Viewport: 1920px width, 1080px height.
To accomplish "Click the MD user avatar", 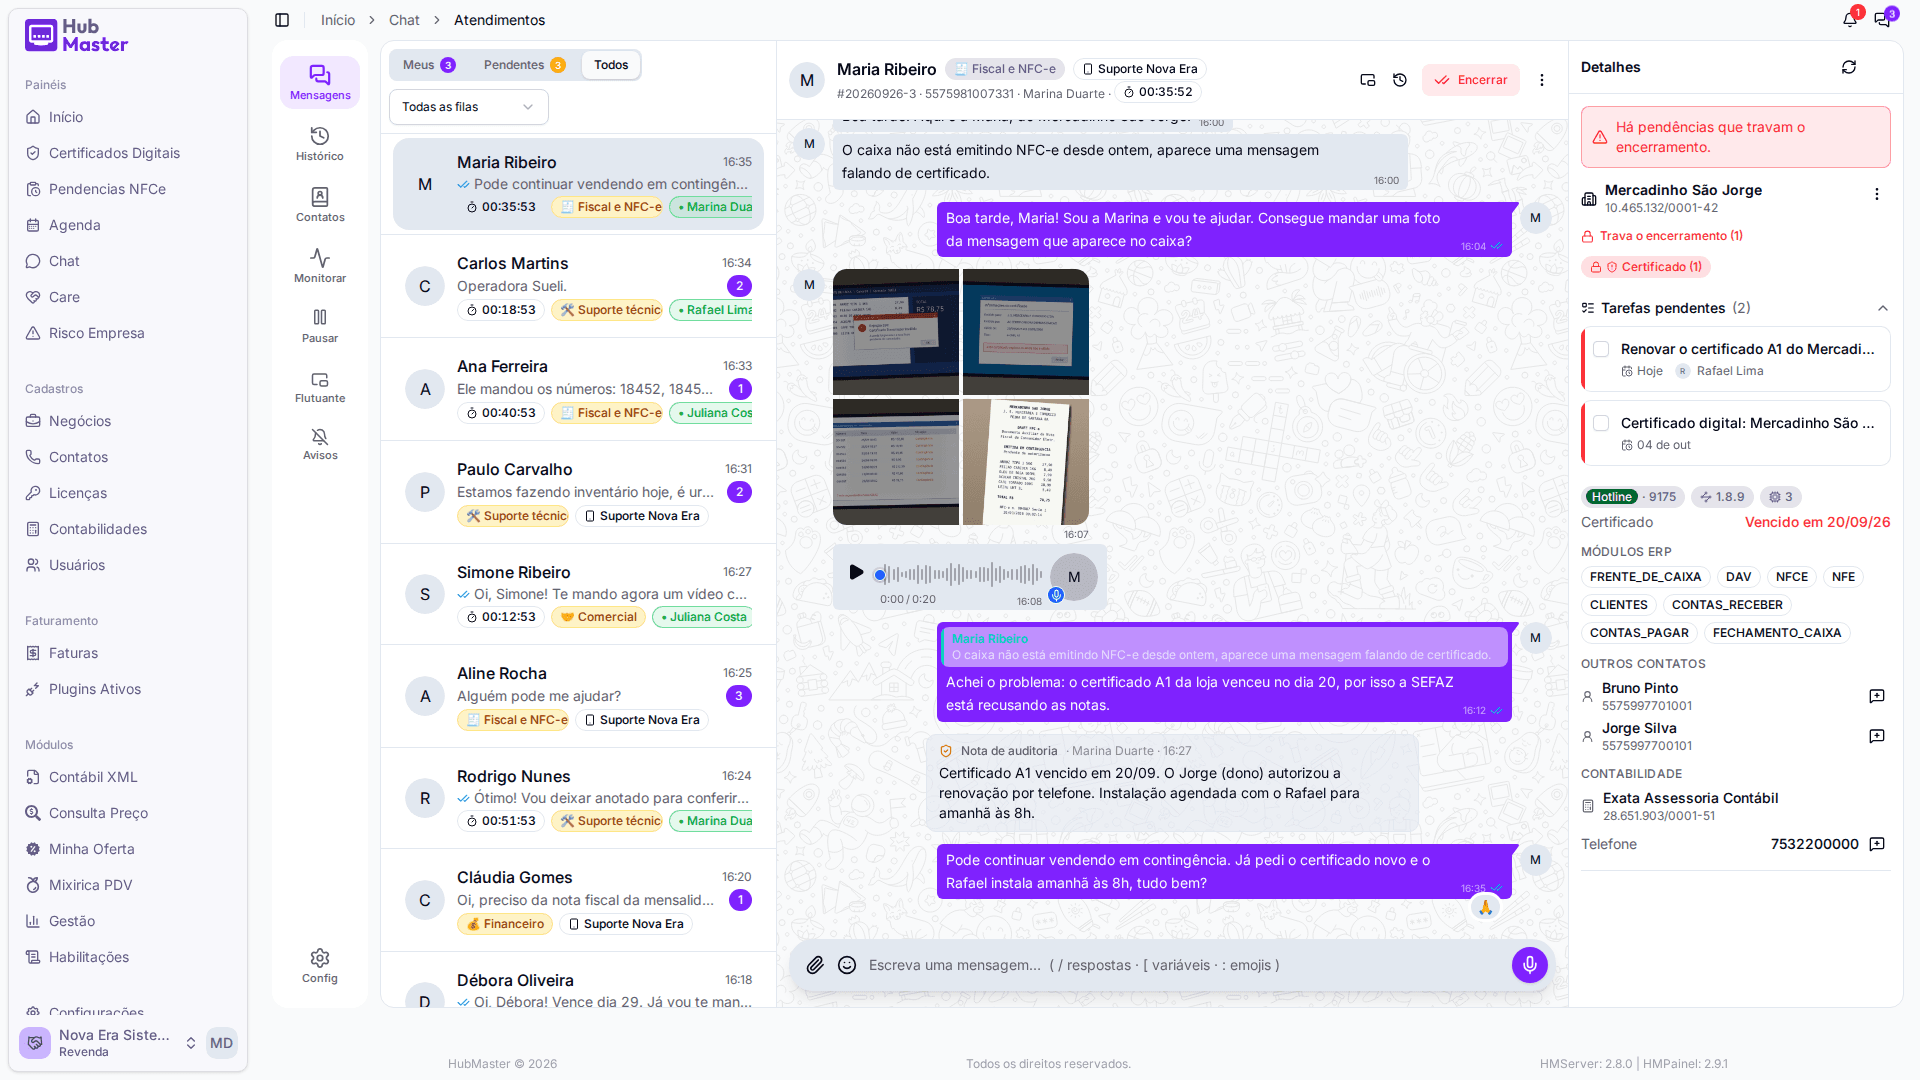I will pyautogui.click(x=221, y=1043).
